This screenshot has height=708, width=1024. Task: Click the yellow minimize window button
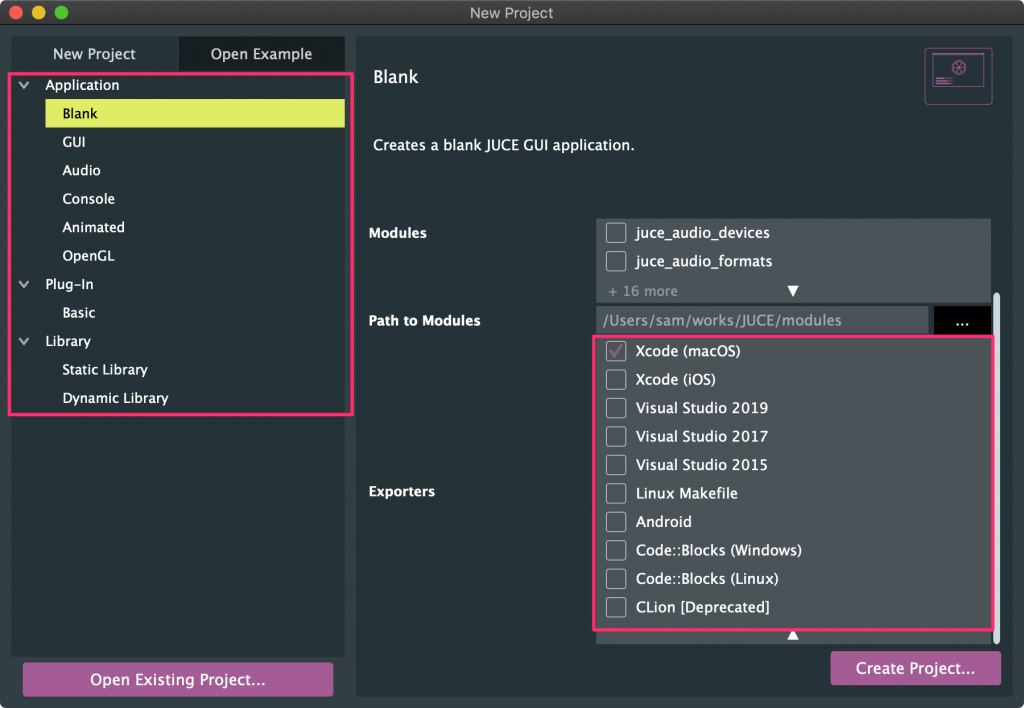tap(38, 13)
